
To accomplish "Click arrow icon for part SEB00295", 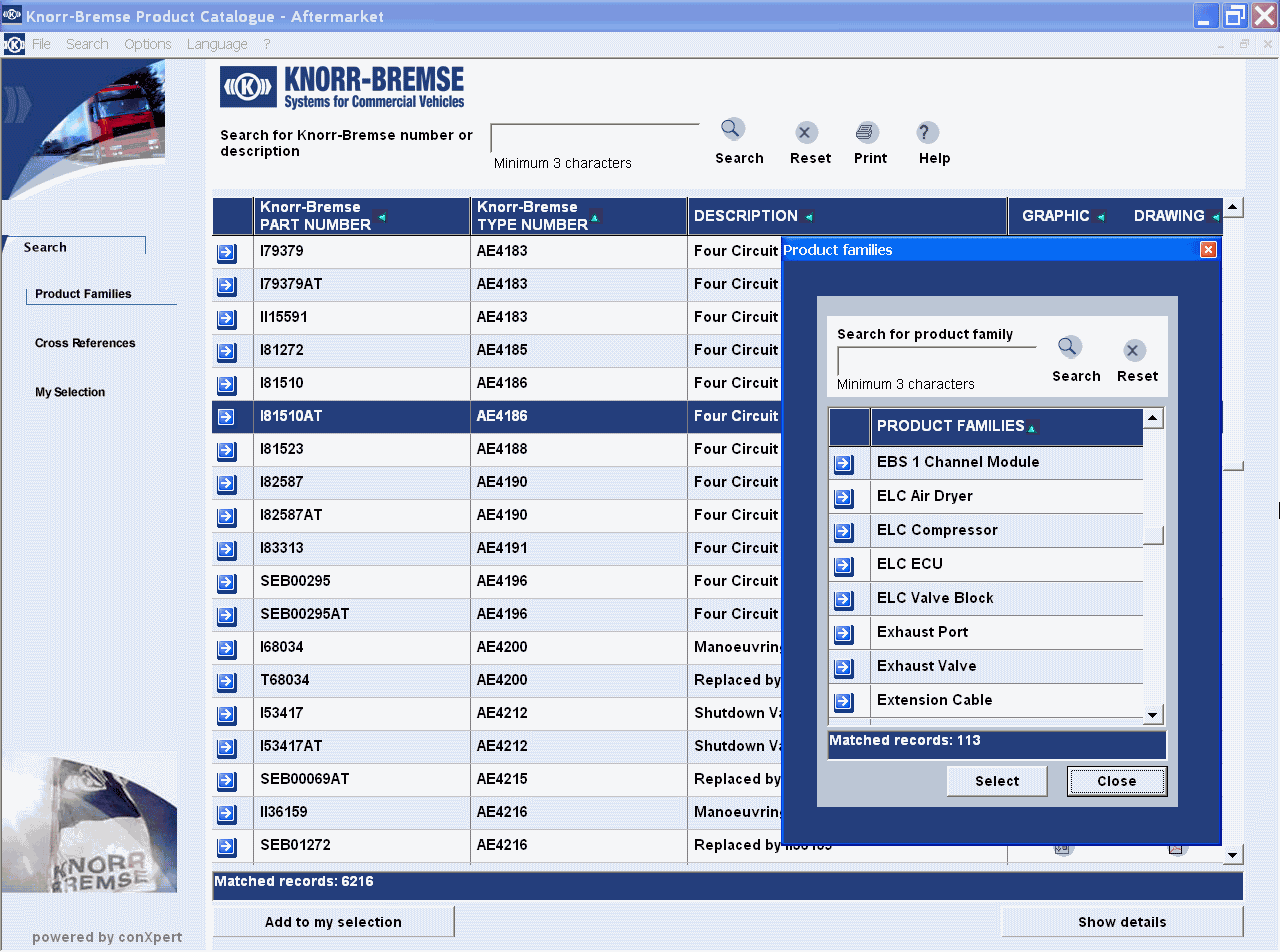I will pos(227,583).
